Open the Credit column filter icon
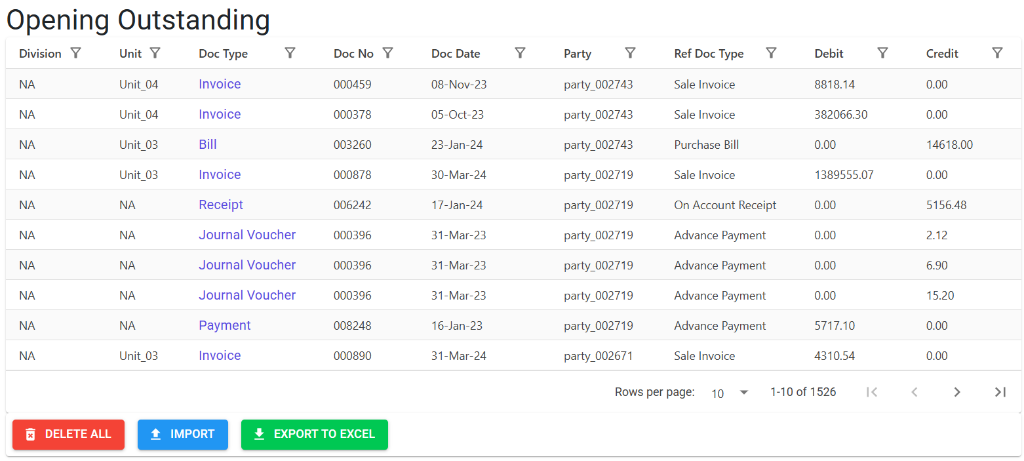The height and width of the screenshot is (461, 1024). (x=997, y=54)
